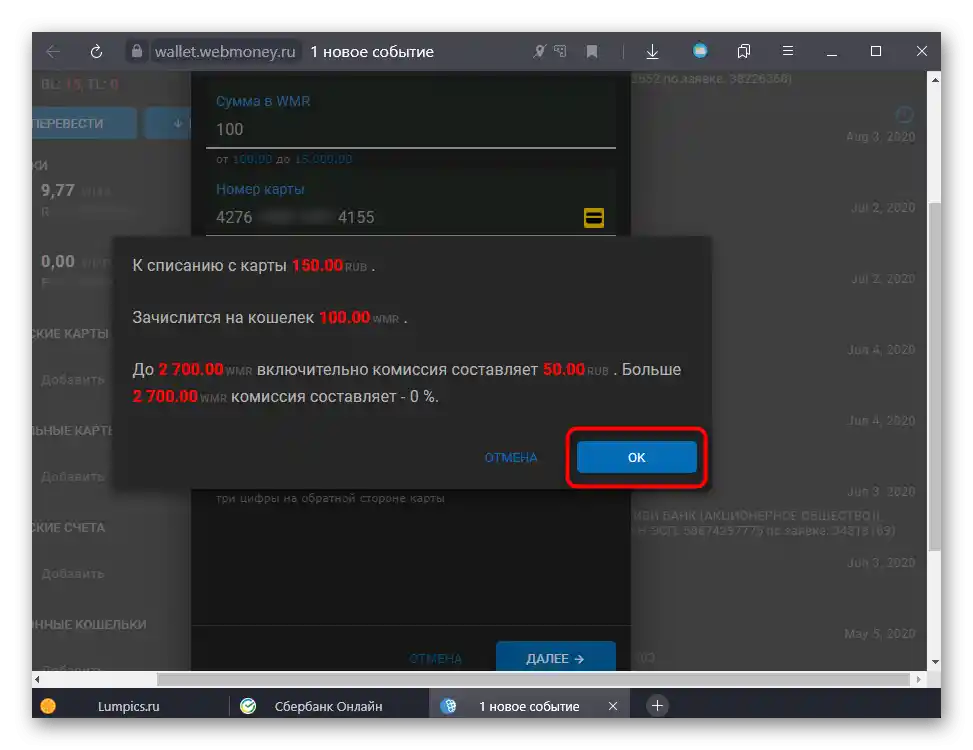Click the yellow card icon in card field
This screenshot has height=750, width=973.
point(594,218)
